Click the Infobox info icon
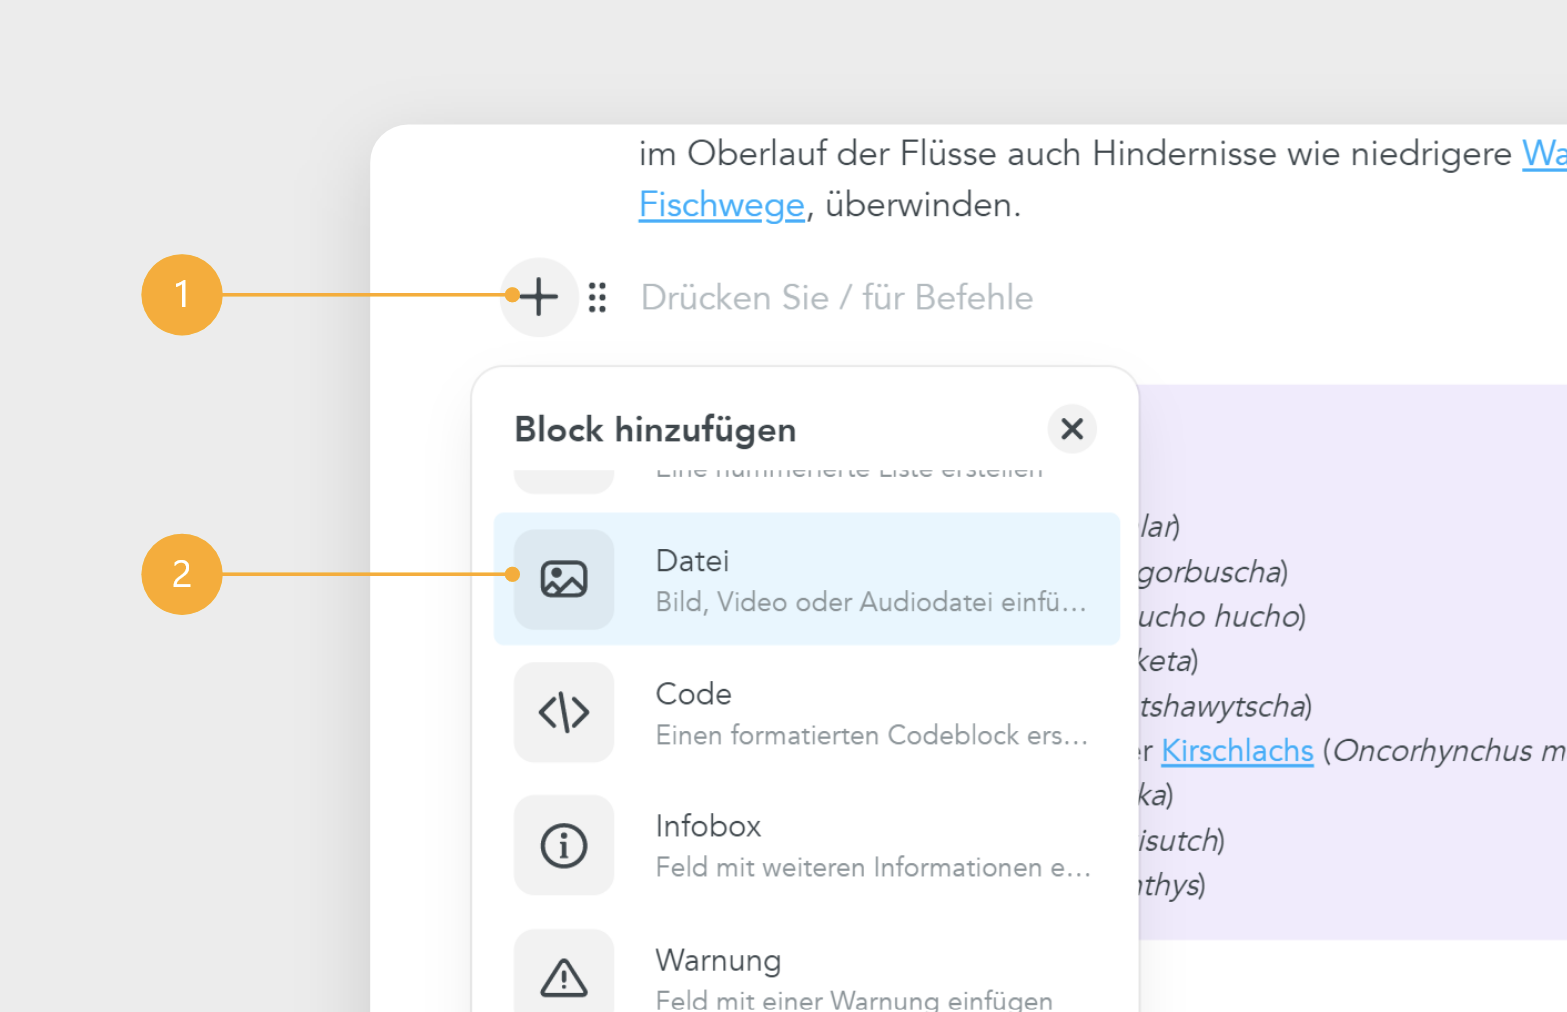This screenshot has width=1567, height=1012. tap(564, 845)
